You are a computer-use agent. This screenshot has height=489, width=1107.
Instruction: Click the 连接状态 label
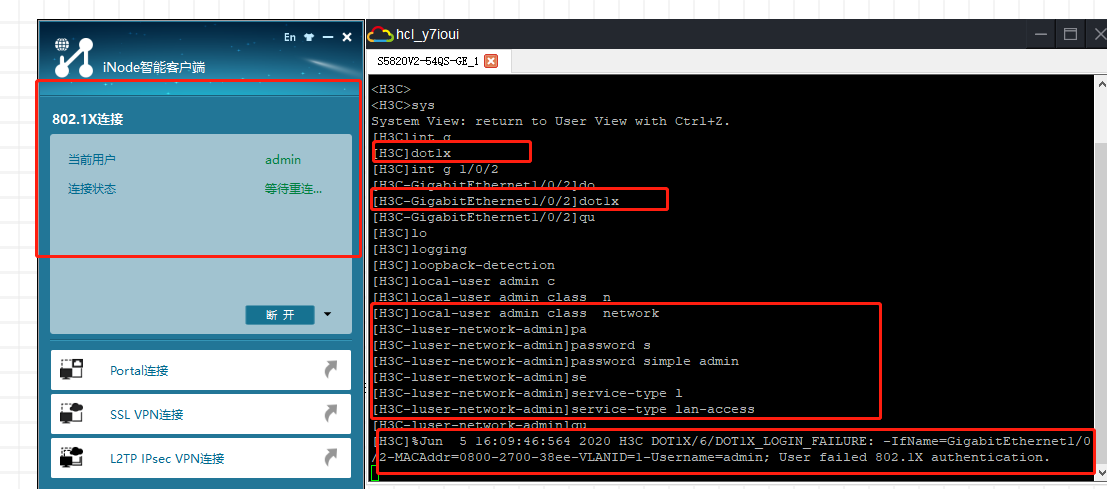(x=92, y=189)
